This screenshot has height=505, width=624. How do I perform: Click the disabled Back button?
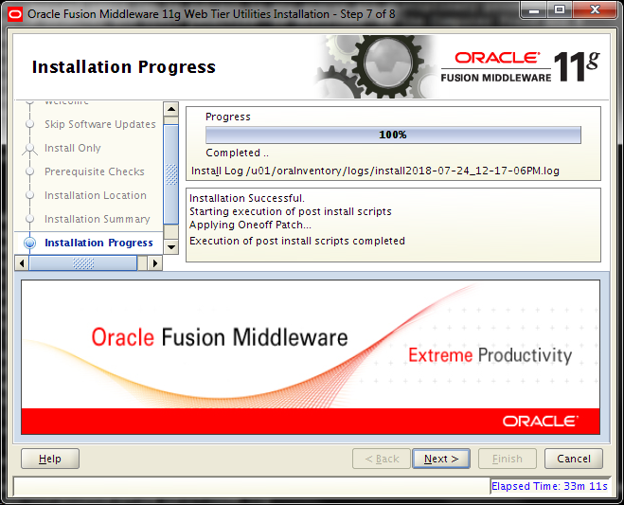pos(381,459)
